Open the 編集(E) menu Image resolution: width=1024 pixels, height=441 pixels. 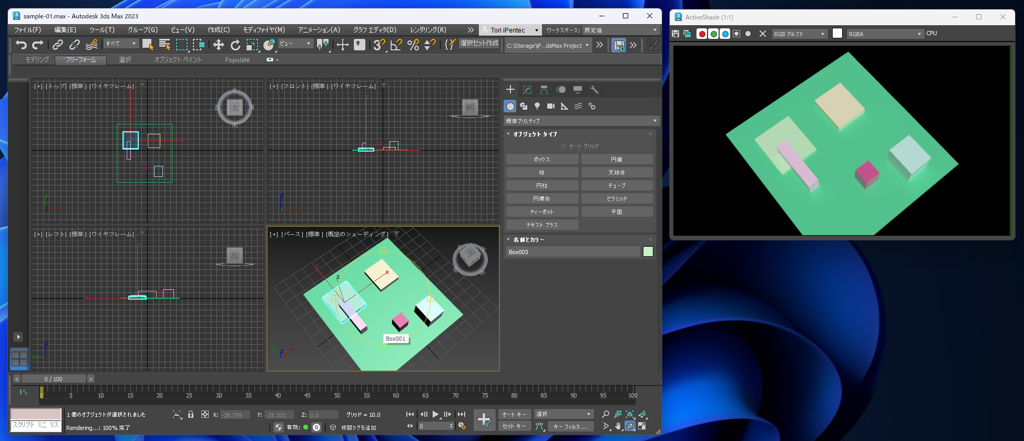click(65, 30)
